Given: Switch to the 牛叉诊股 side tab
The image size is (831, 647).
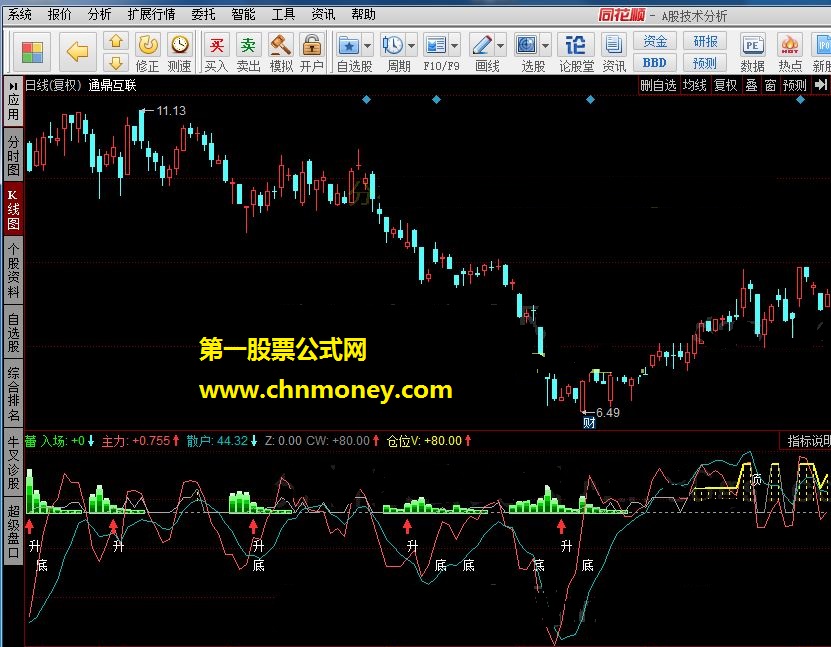Looking at the screenshot, I should 13,463.
